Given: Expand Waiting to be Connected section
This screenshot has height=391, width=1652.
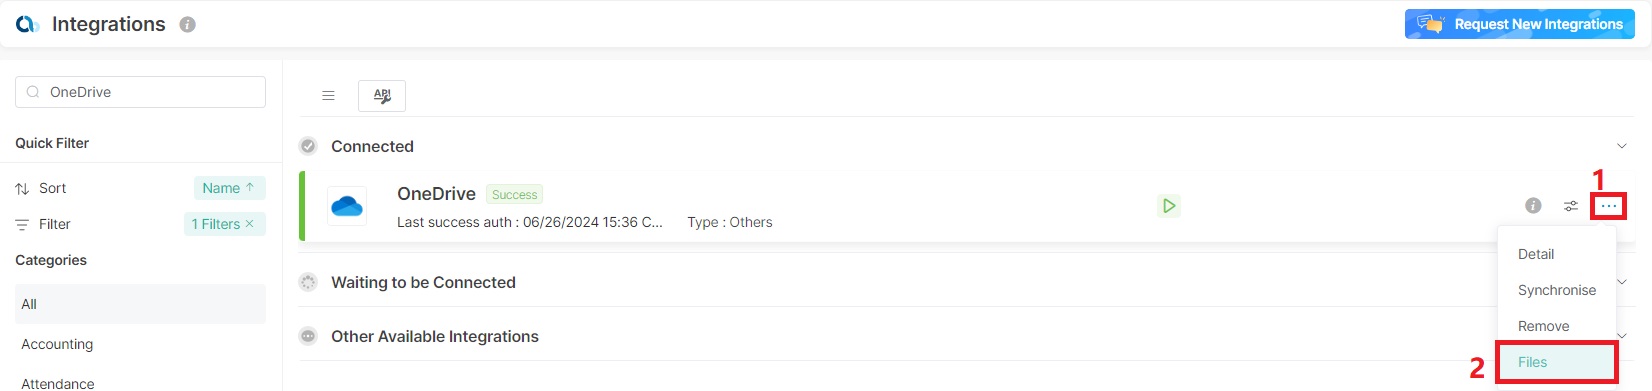Looking at the screenshot, I should click(1622, 282).
